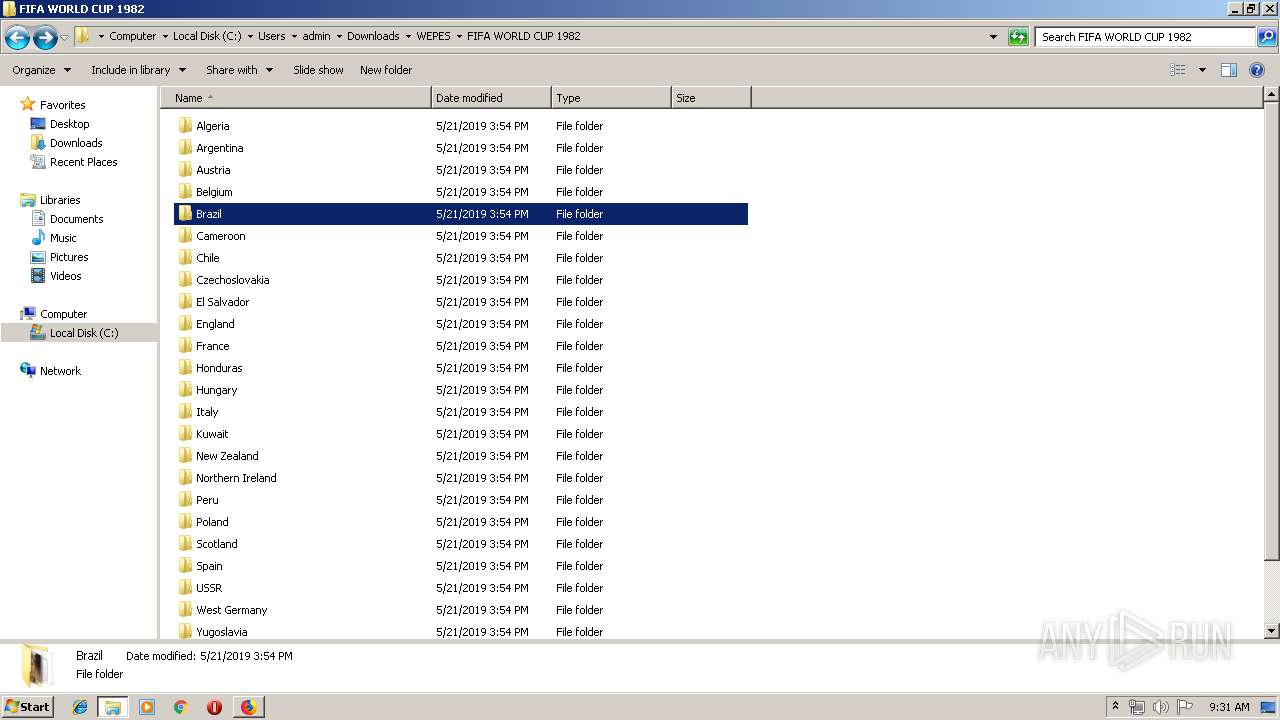The height and width of the screenshot is (720, 1280).
Task: Start the Slide show
Action: point(318,70)
